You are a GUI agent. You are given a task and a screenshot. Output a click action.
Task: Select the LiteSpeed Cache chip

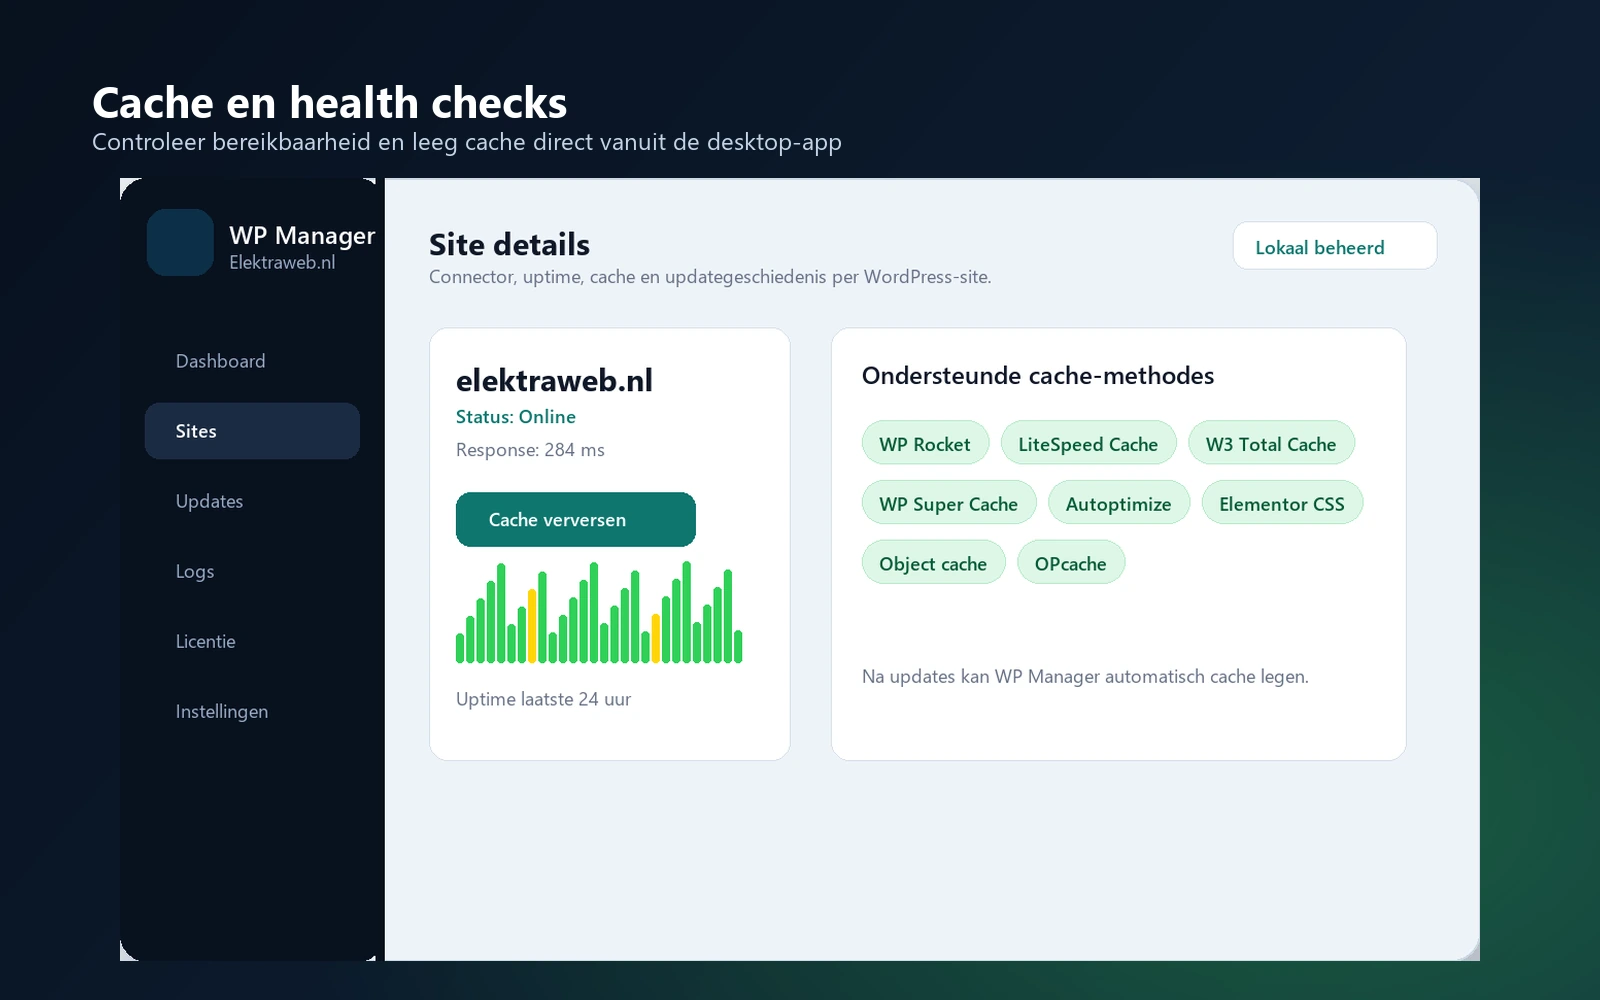[x=1088, y=443]
